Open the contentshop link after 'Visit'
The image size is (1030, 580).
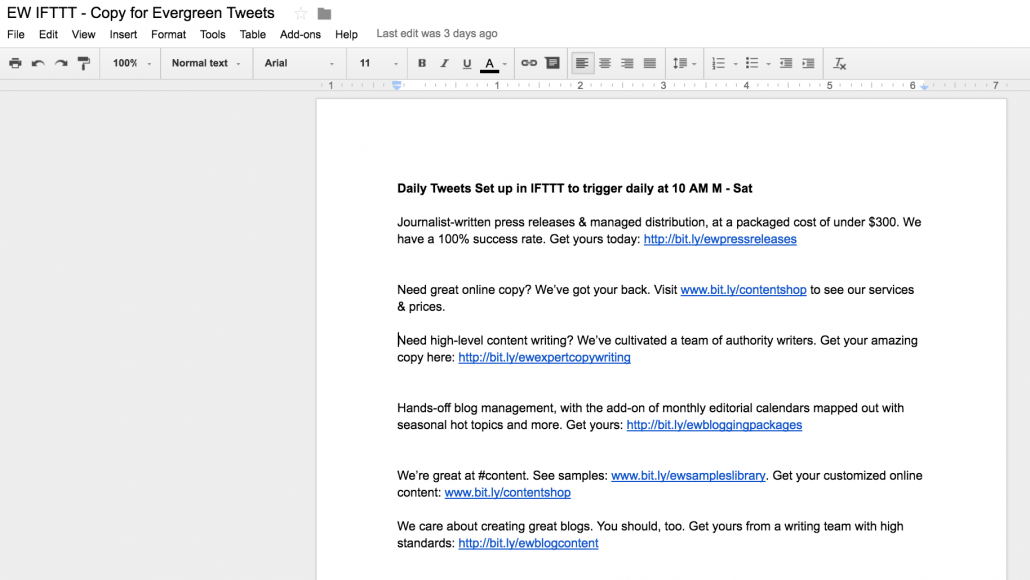point(743,290)
